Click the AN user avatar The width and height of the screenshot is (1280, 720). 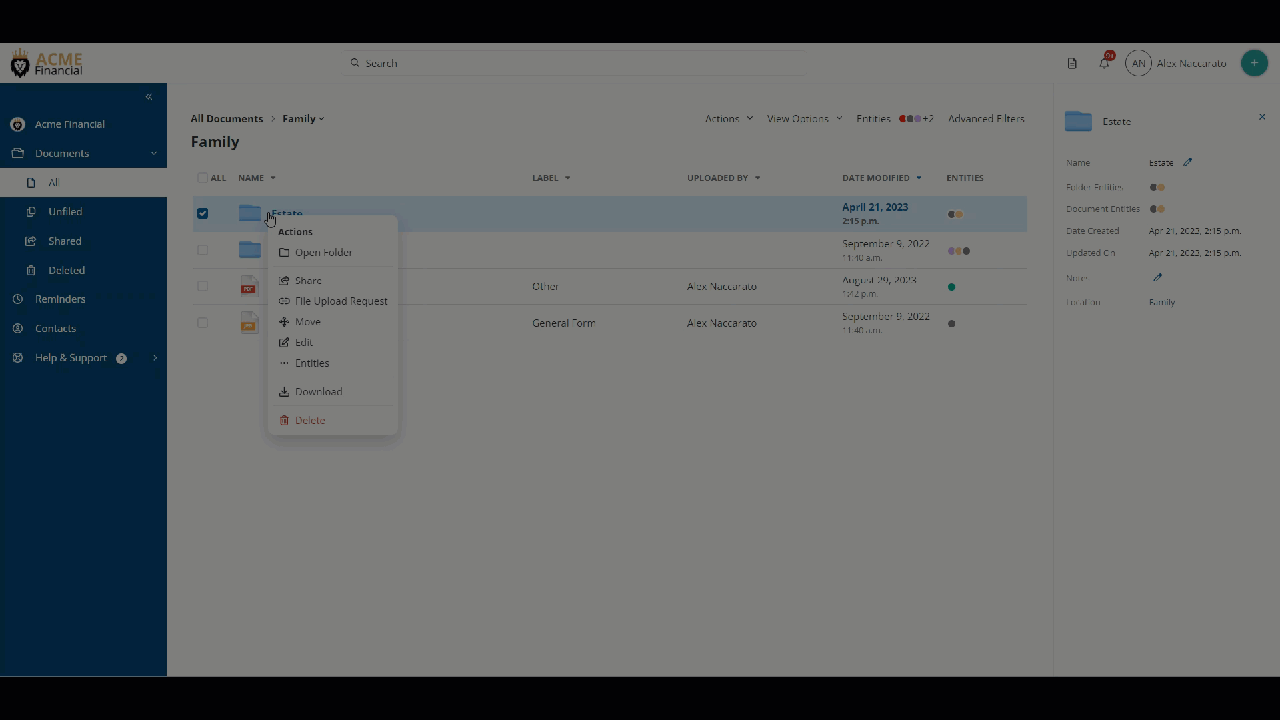pos(1138,63)
